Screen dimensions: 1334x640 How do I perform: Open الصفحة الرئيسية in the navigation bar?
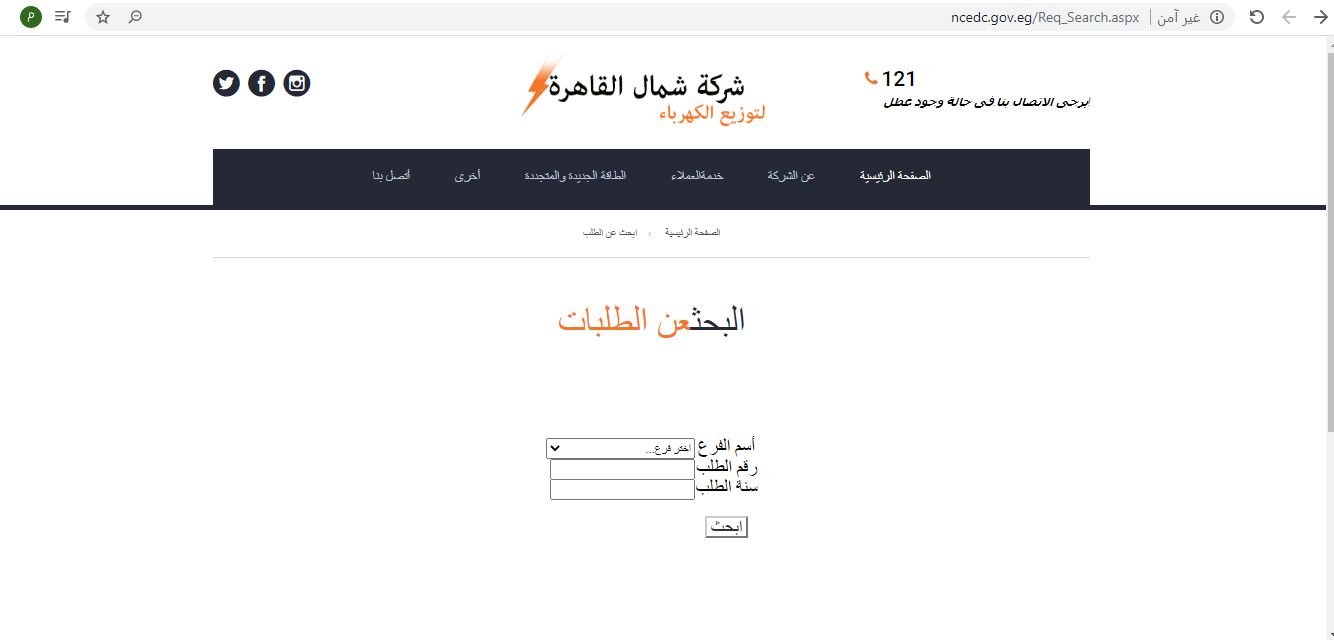click(x=895, y=176)
